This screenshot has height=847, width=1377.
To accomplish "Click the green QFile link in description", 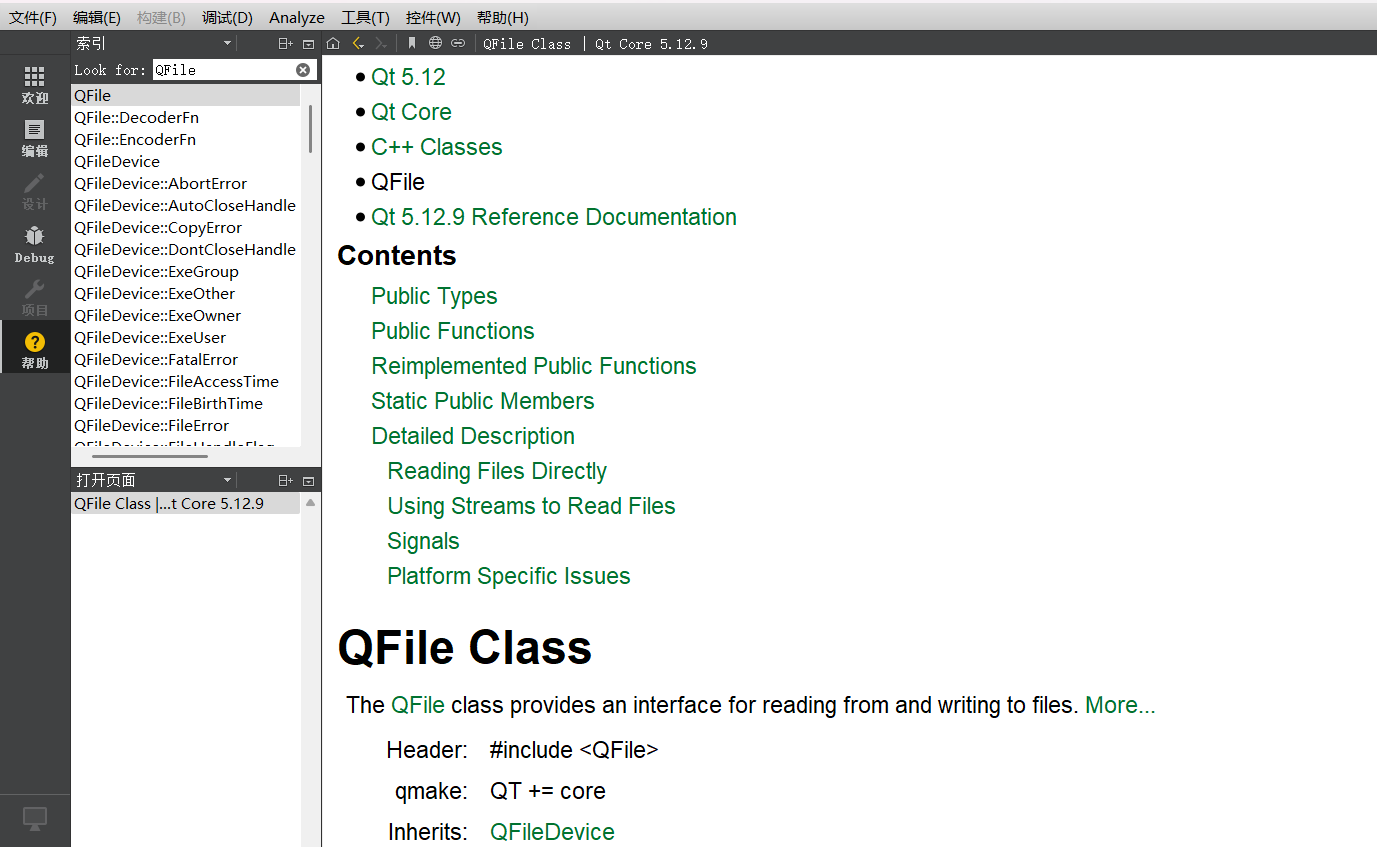I will click(x=418, y=705).
